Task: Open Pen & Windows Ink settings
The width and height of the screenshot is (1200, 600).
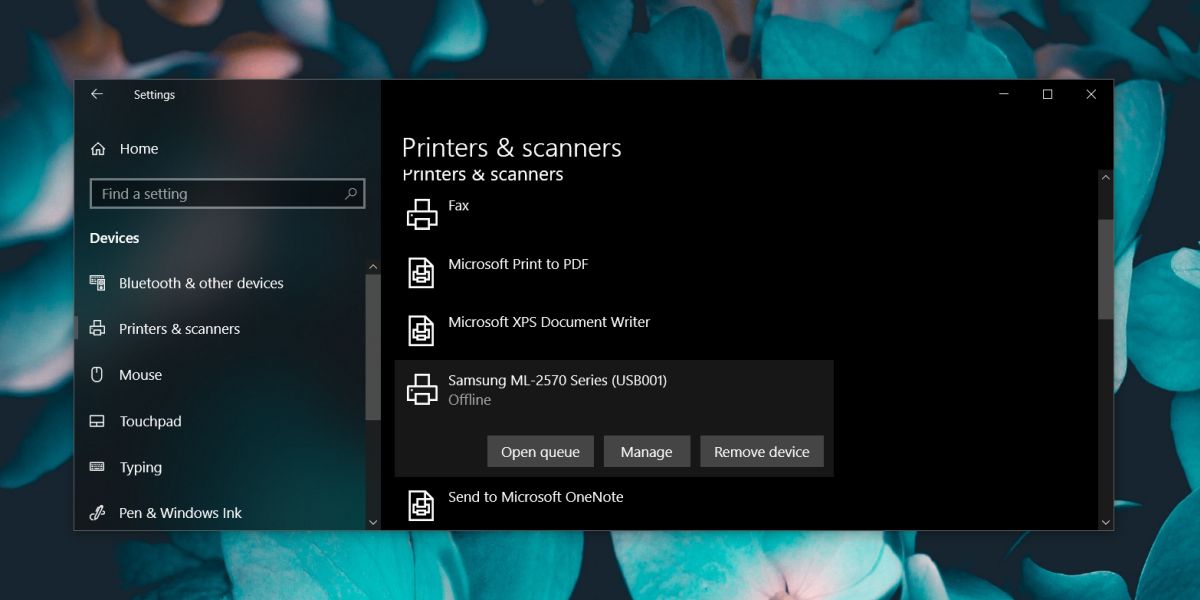Action: click(x=180, y=513)
